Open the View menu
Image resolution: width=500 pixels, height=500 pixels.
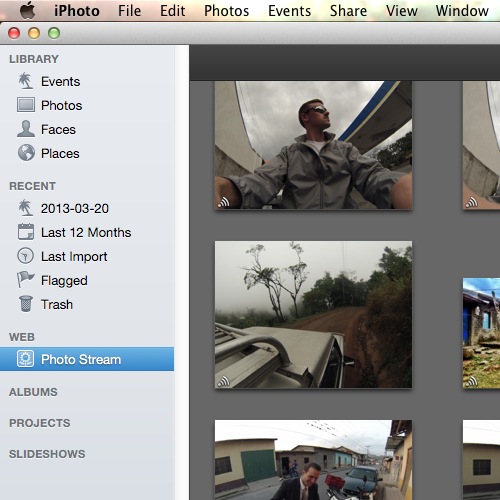402,11
